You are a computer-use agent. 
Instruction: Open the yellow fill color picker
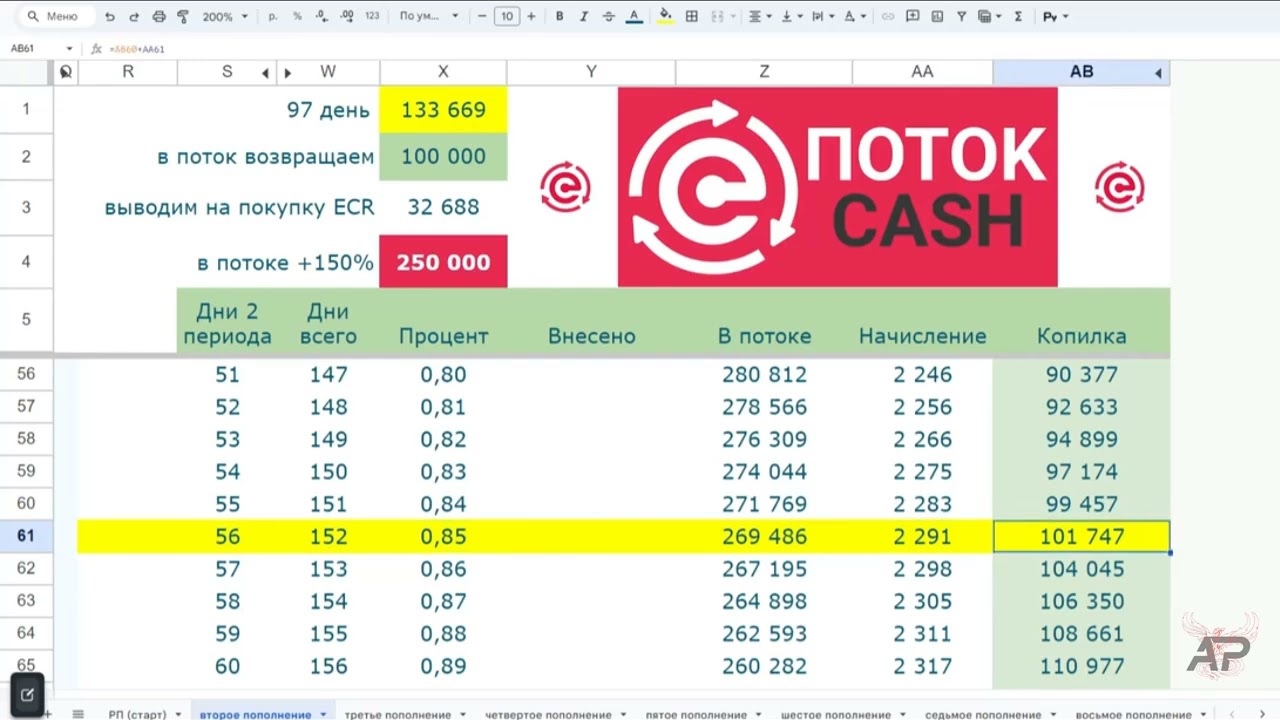pos(666,17)
